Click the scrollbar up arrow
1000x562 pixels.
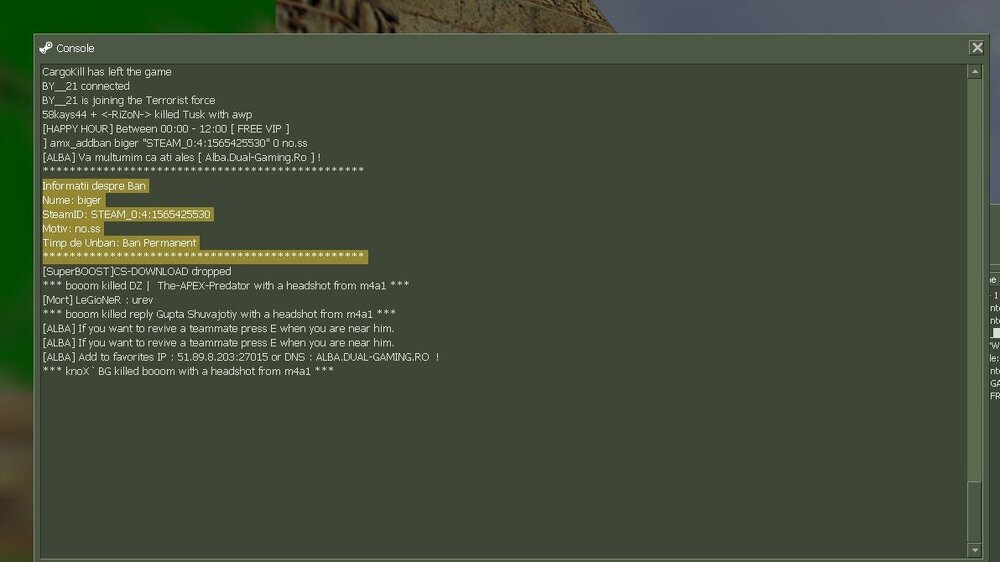point(974,72)
